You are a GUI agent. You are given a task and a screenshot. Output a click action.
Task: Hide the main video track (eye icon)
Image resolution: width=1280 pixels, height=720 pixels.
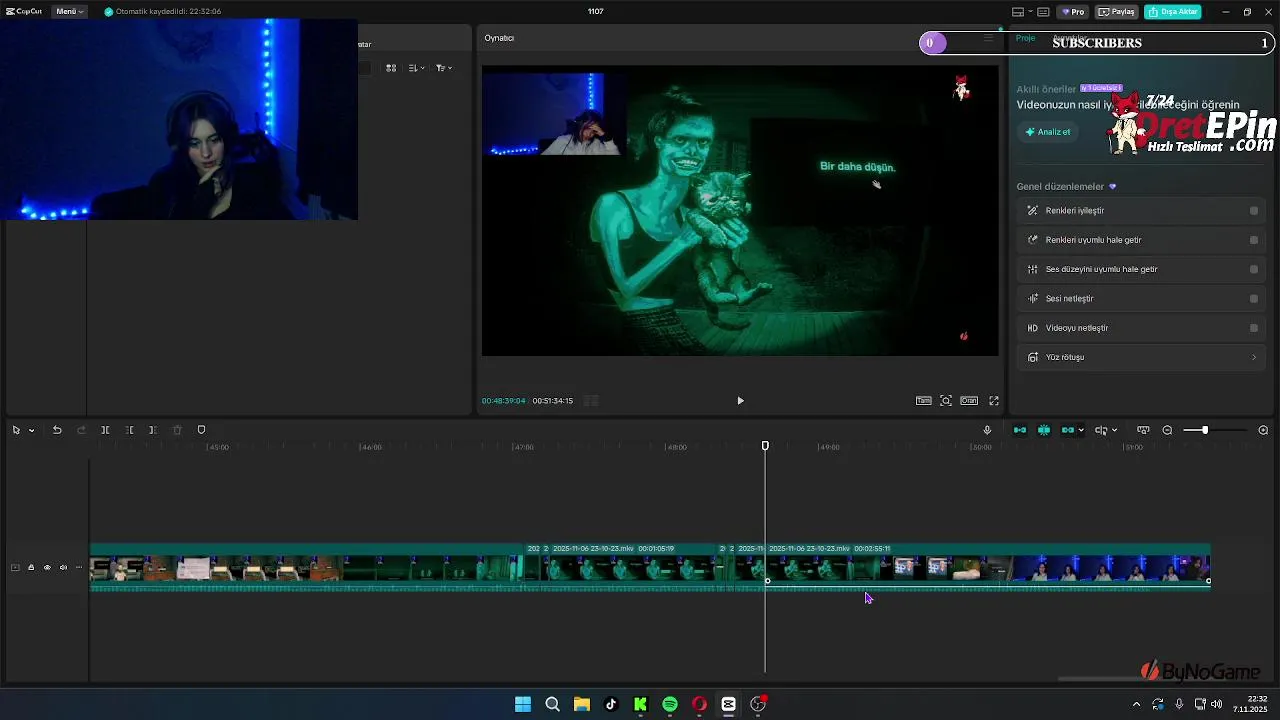point(47,568)
